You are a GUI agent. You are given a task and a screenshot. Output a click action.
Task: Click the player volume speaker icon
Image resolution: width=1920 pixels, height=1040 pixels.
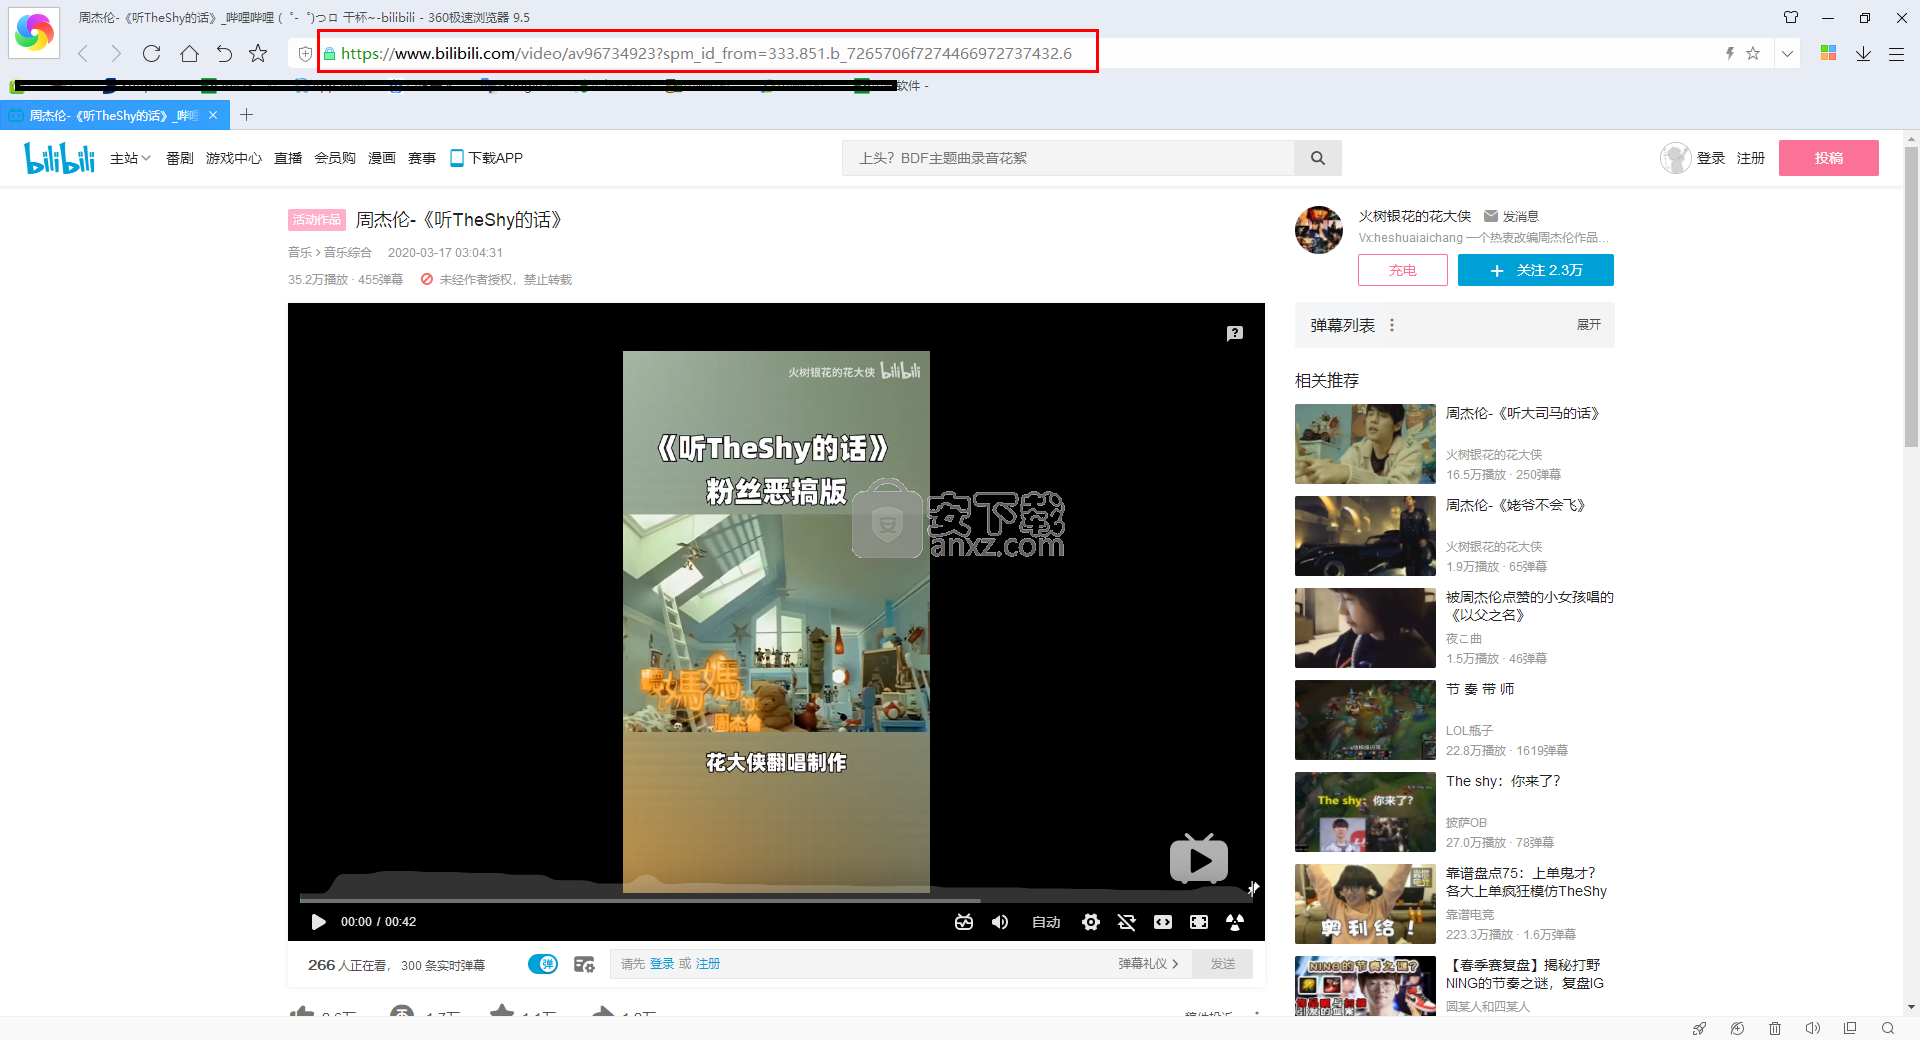point(1000,922)
